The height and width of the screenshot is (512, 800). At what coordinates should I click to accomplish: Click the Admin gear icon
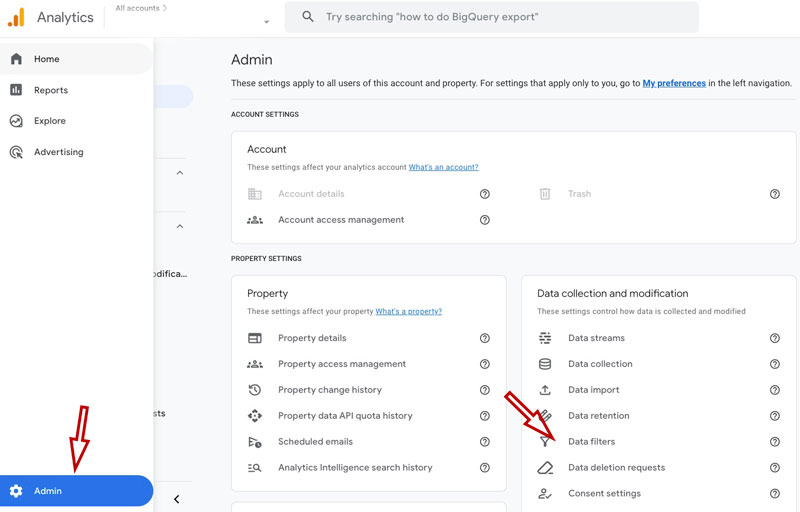point(16,491)
